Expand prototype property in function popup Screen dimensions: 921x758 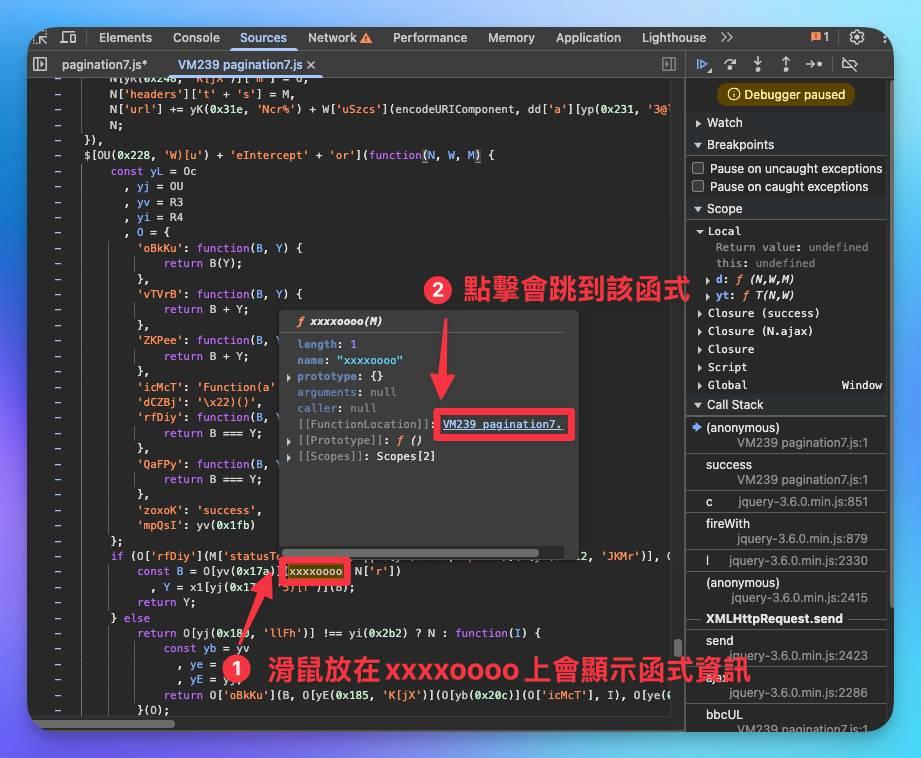tap(289, 377)
